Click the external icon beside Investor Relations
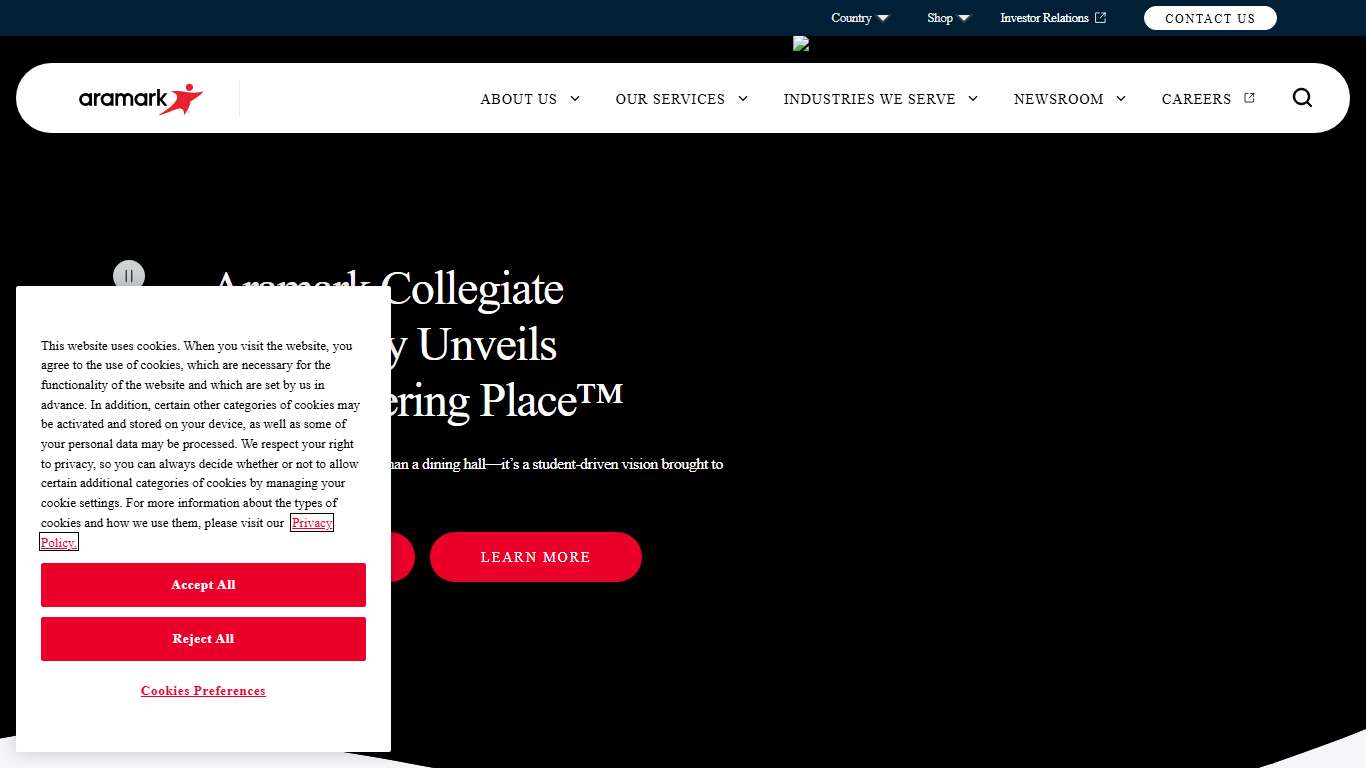1366x768 pixels. tap(1101, 18)
